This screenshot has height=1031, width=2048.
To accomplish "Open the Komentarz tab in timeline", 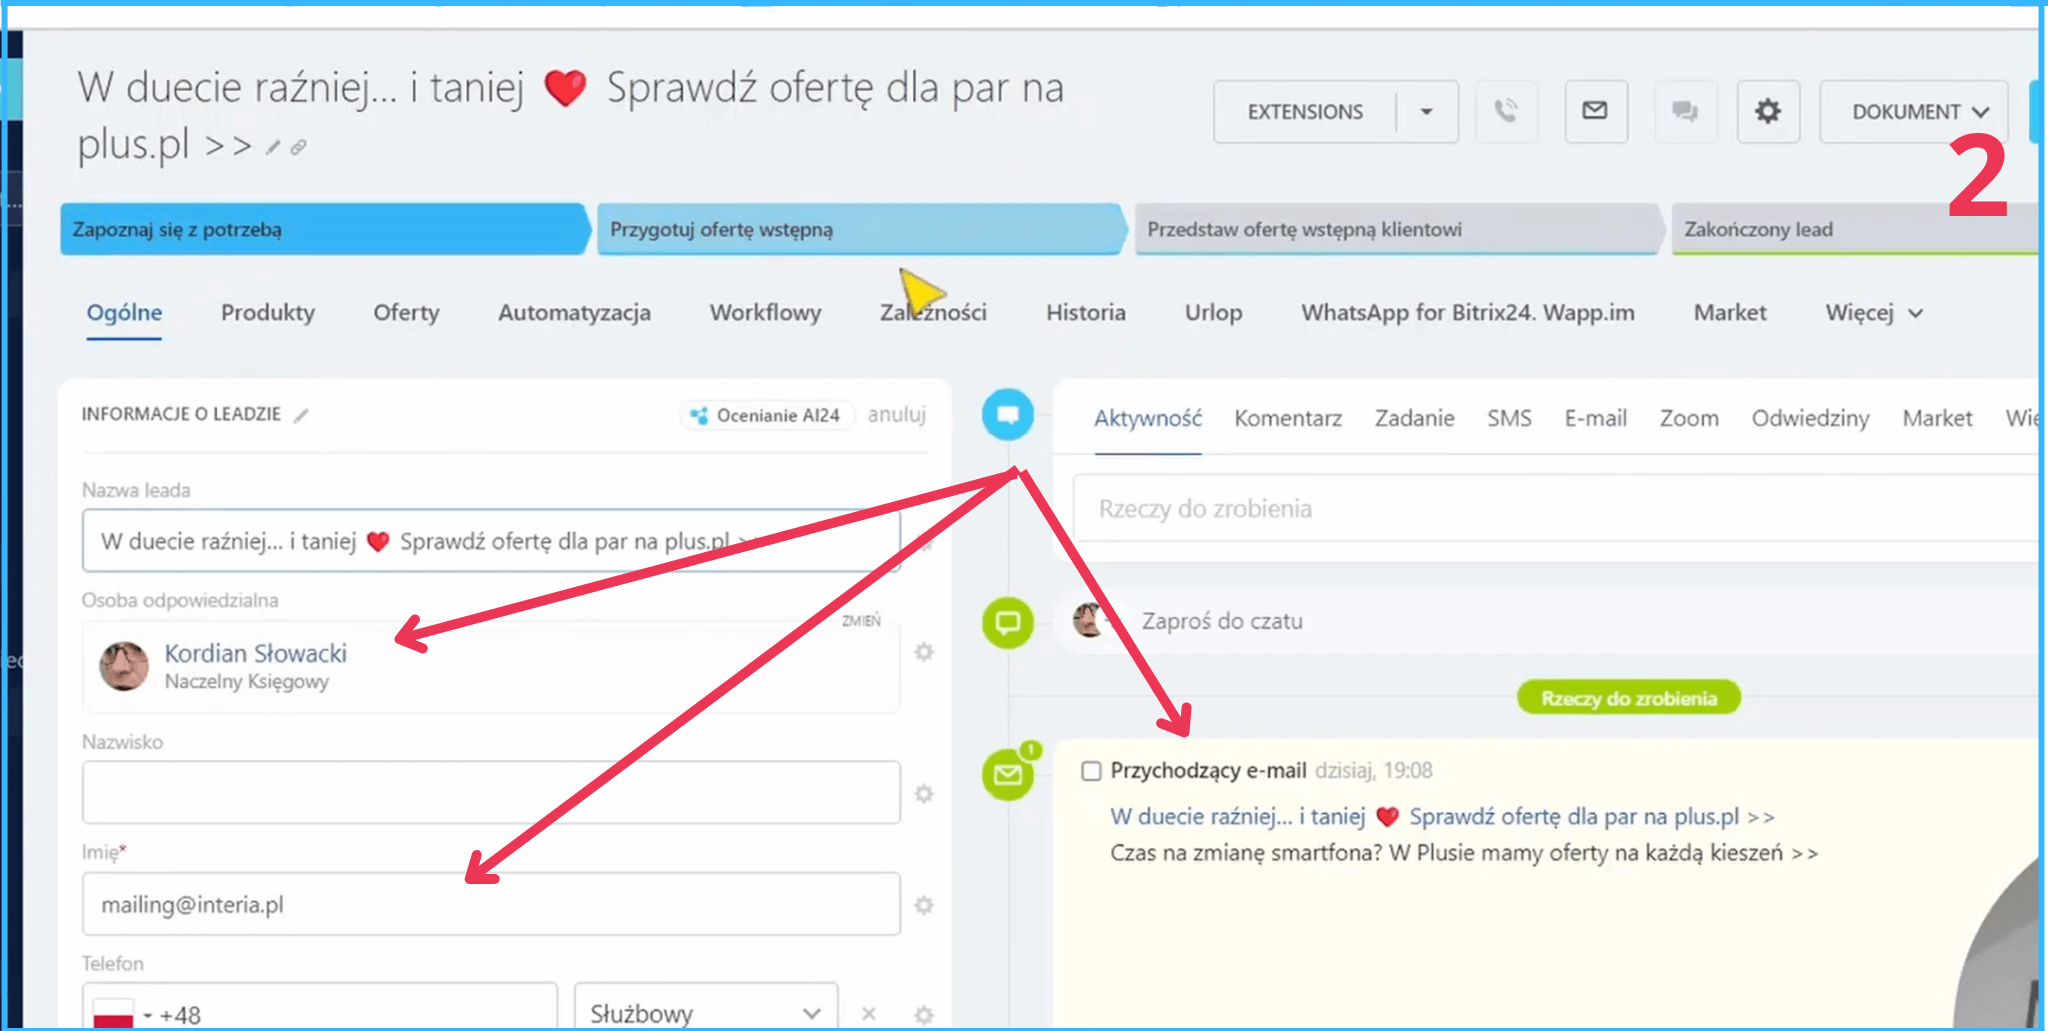I will (x=1287, y=418).
